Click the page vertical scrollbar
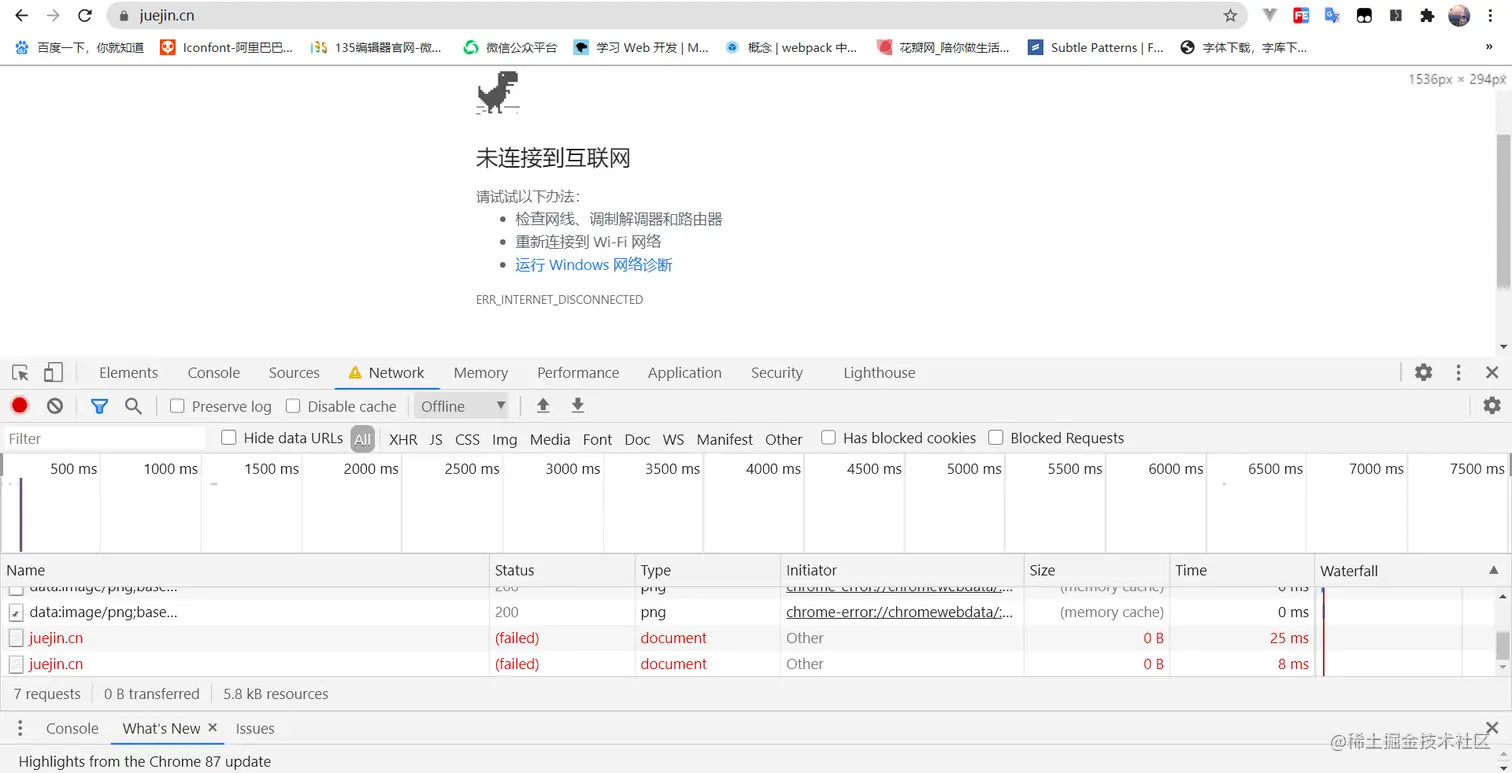The height and width of the screenshot is (773, 1512). (x=1503, y=212)
